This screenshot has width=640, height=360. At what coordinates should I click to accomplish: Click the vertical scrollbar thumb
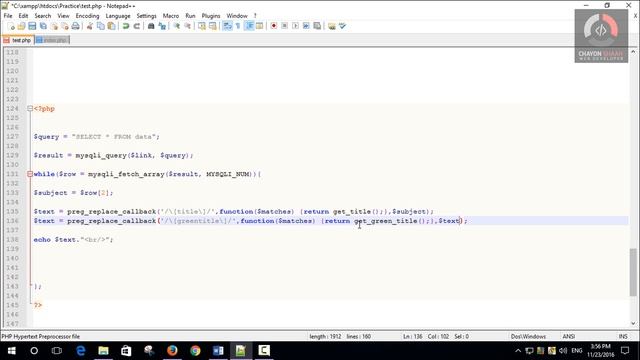coord(633,272)
